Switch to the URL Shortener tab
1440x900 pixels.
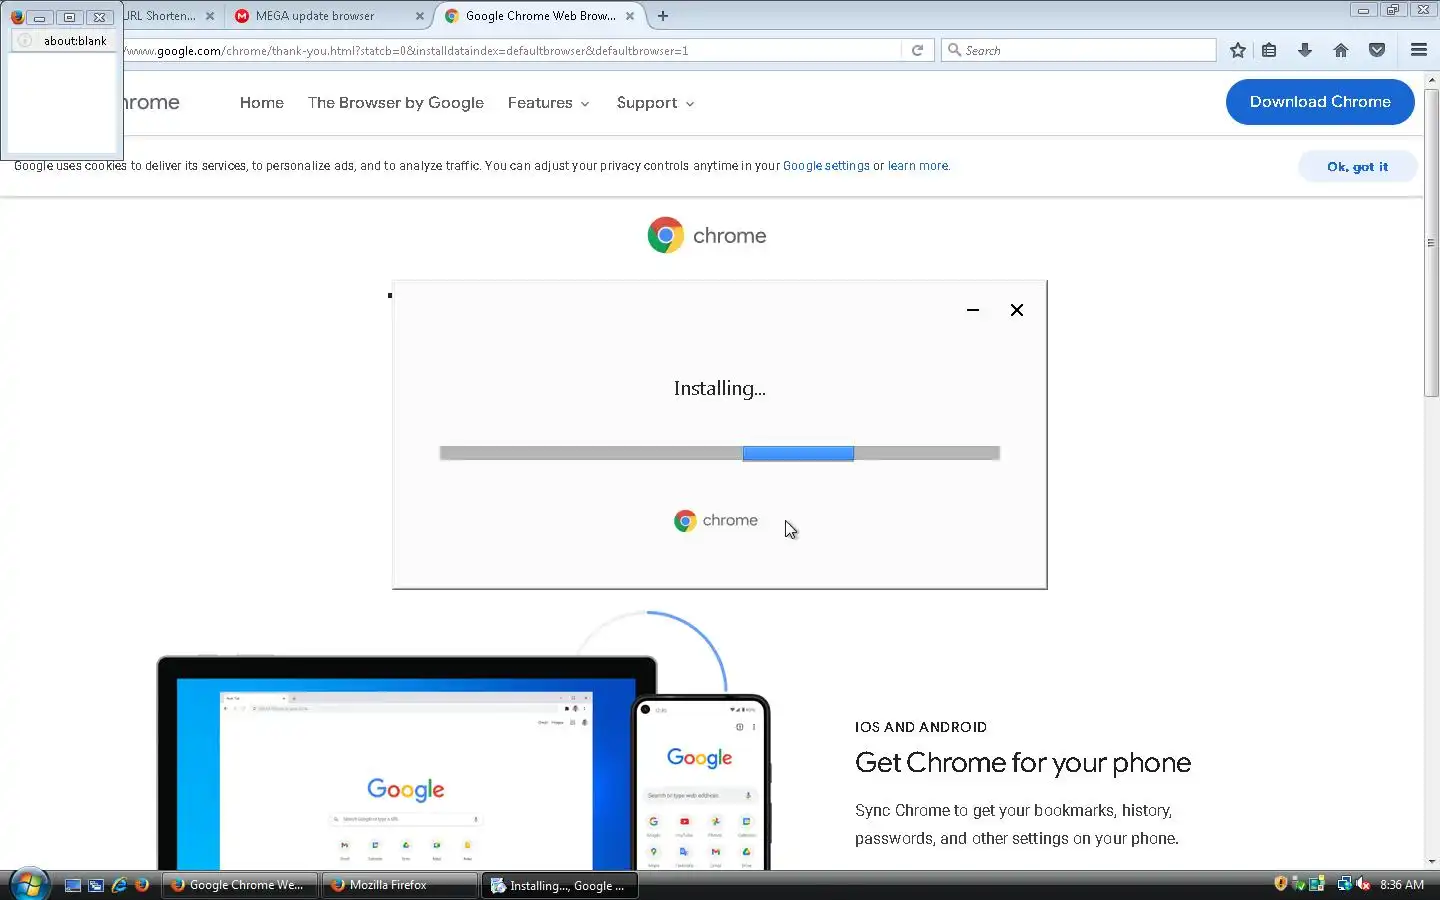(x=170, y=16)
